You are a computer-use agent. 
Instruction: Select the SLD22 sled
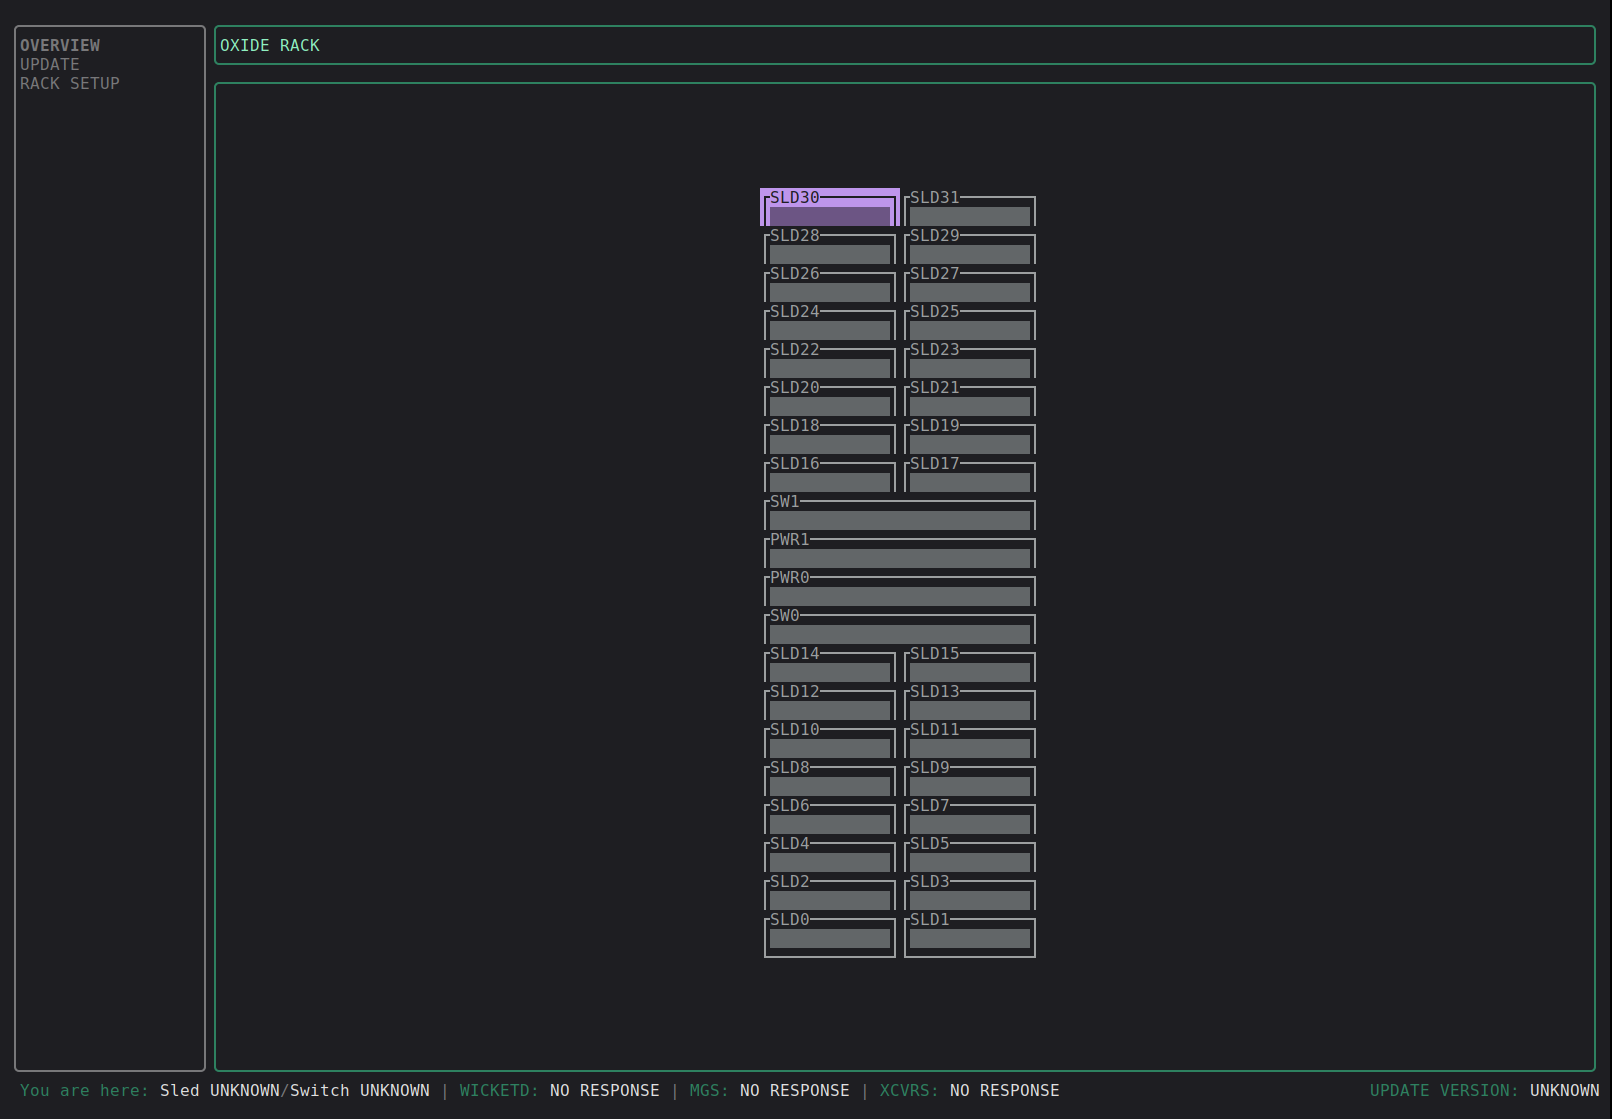(829, 362)
